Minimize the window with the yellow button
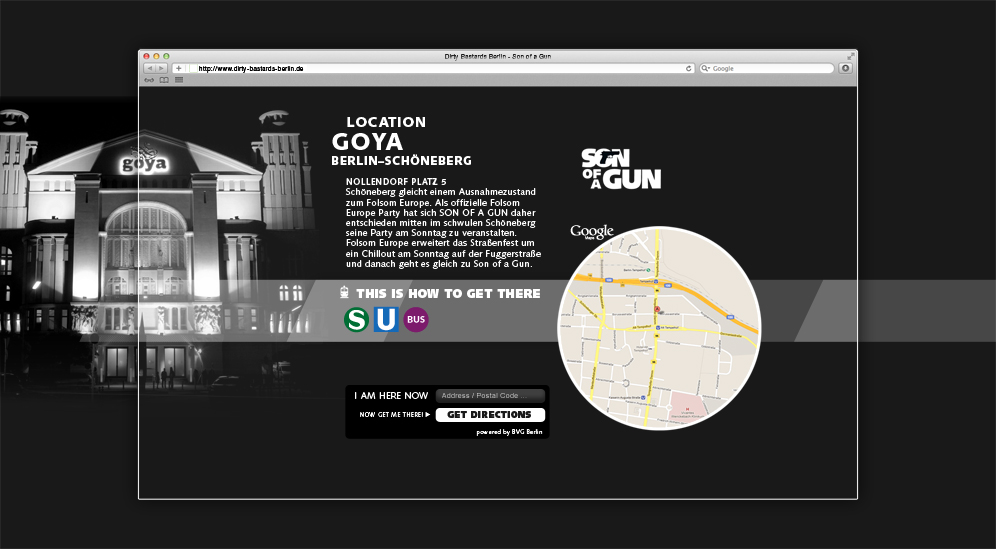 [156, 57]
